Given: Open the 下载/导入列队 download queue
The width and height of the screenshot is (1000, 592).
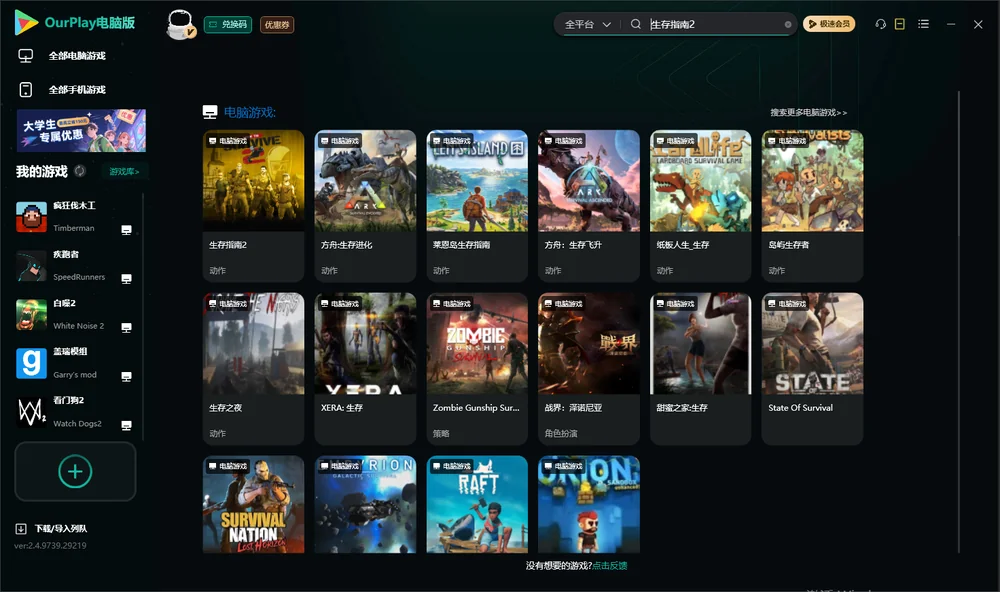Looking at the screenshot, I should [x=51, y=528].
